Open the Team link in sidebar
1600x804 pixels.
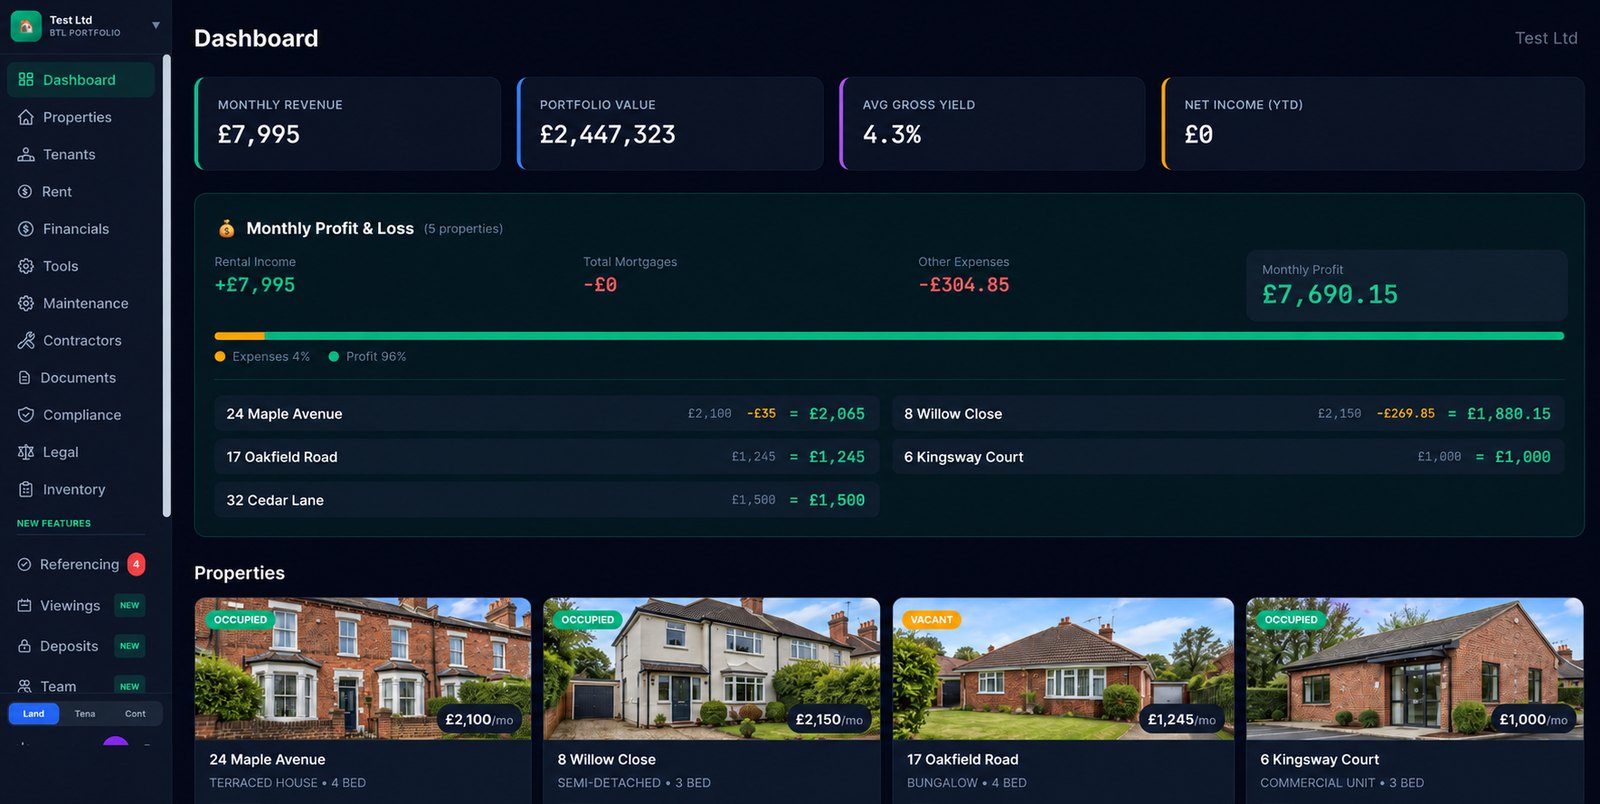[x=58, y=686]
